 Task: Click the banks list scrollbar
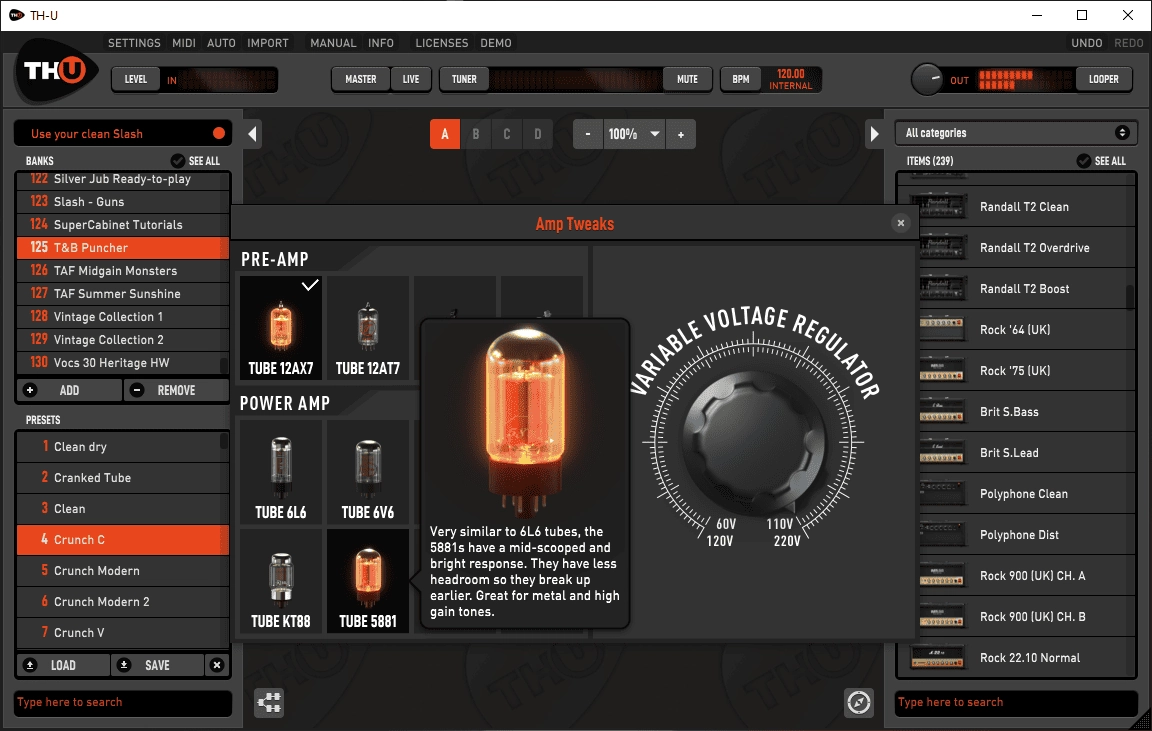click(224, 364)
